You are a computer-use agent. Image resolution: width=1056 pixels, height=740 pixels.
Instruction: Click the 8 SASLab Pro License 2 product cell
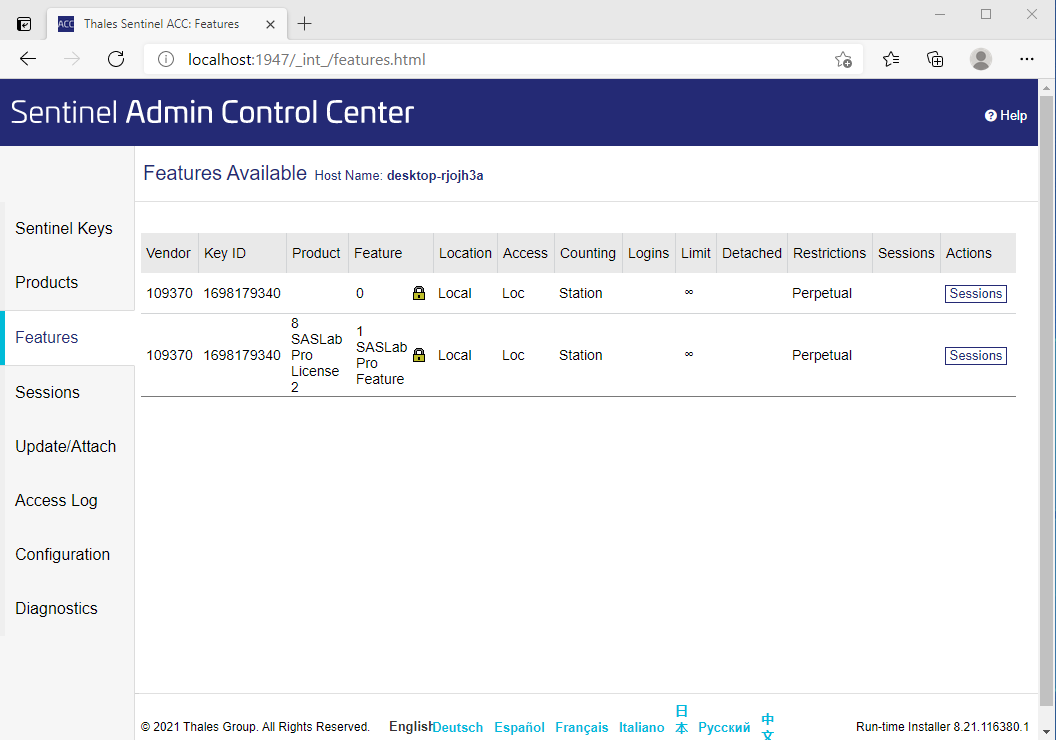[316, 355]
